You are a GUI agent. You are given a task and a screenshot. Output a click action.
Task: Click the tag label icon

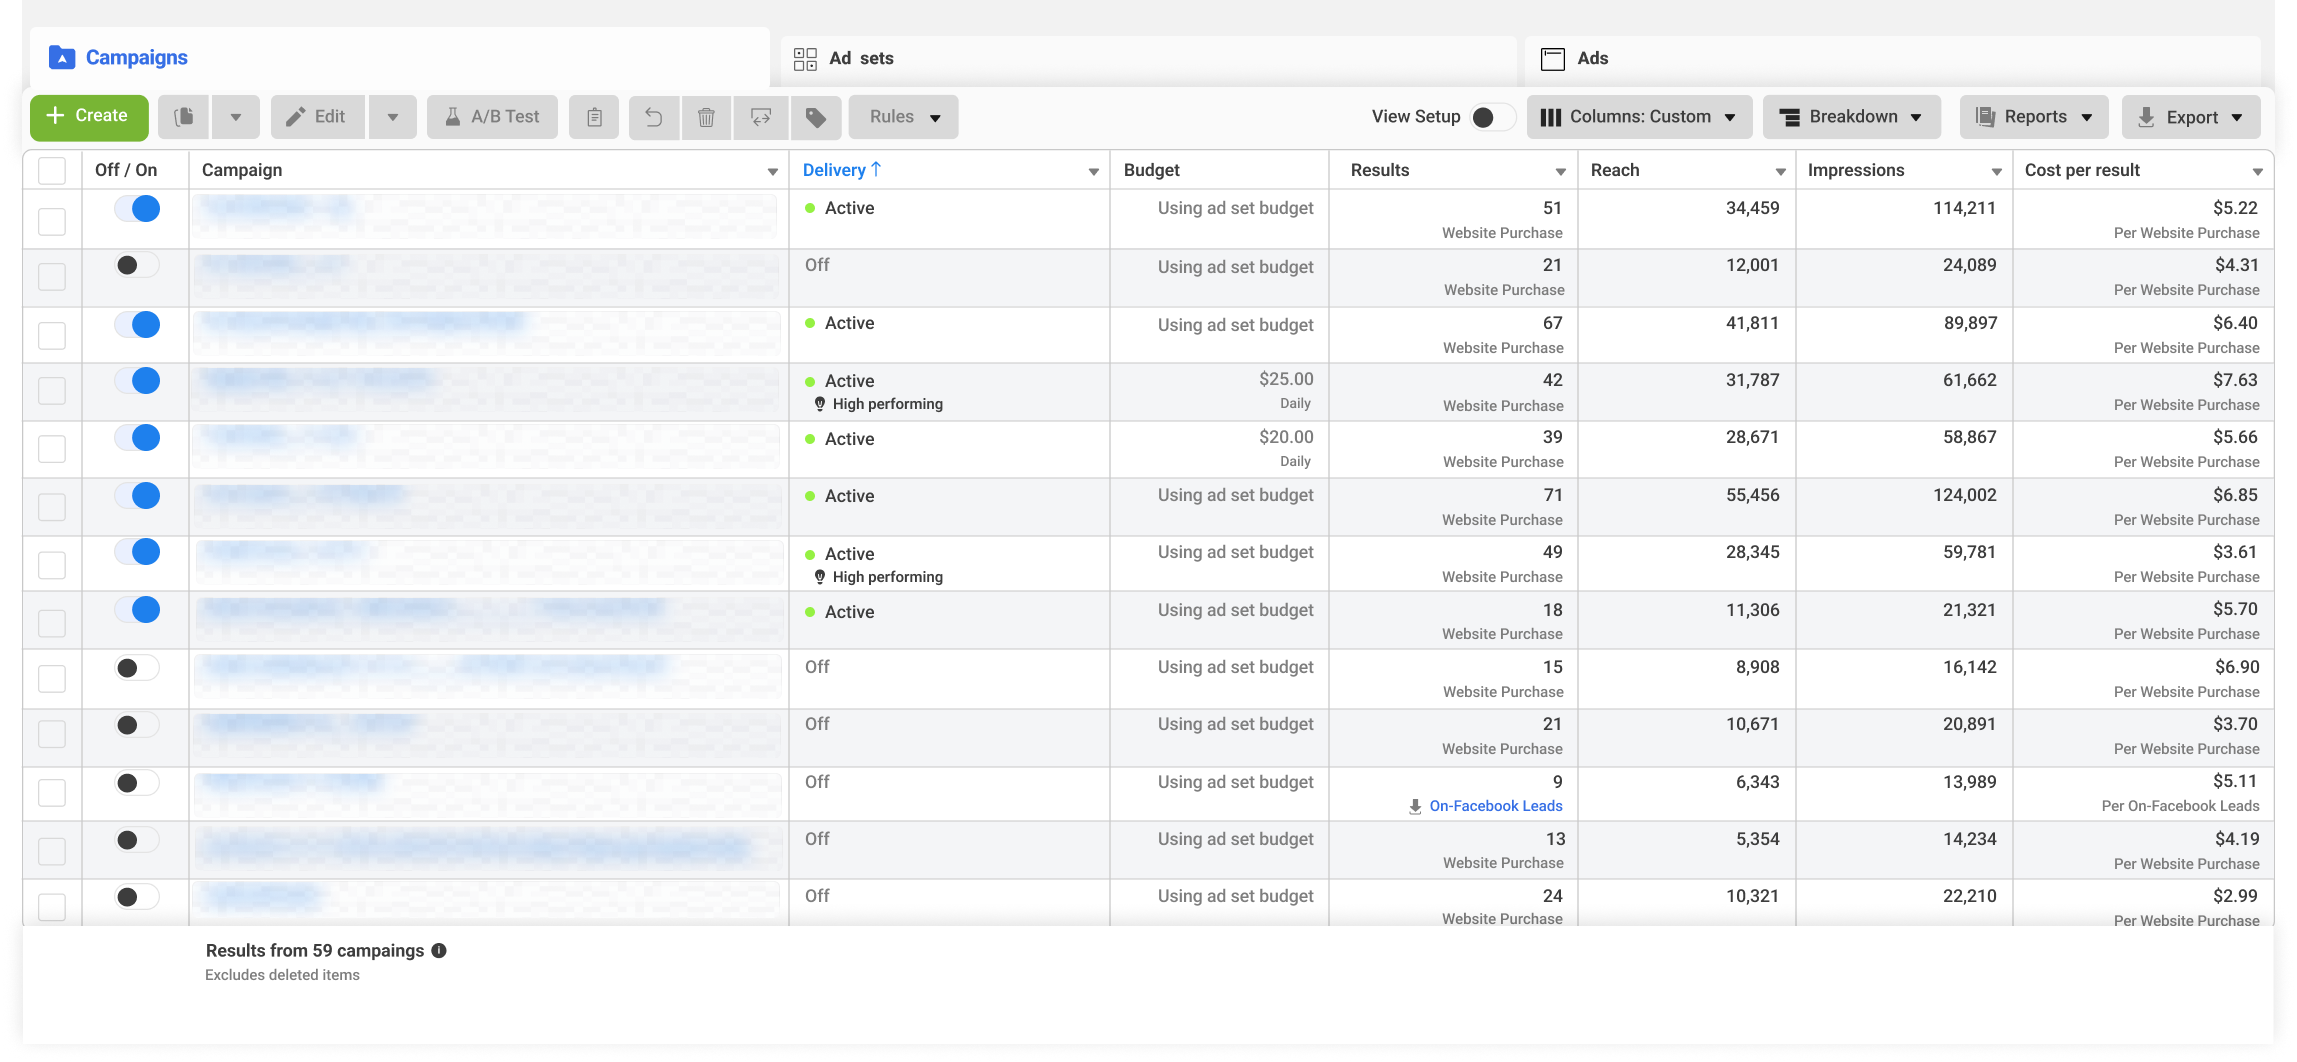(816, 117)
